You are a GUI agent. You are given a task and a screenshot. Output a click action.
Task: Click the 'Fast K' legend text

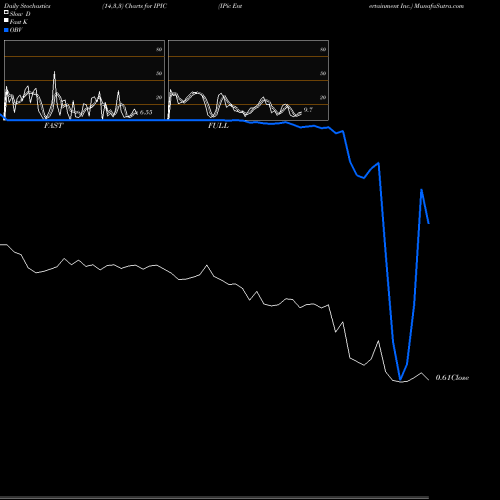[x=19, y=22]
